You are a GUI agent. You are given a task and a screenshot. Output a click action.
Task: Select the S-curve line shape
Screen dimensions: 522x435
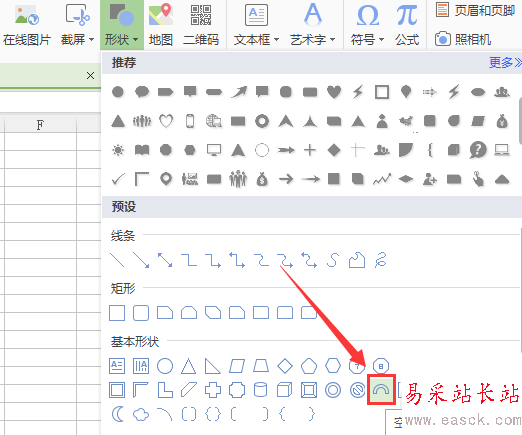(x=333, y=260)
